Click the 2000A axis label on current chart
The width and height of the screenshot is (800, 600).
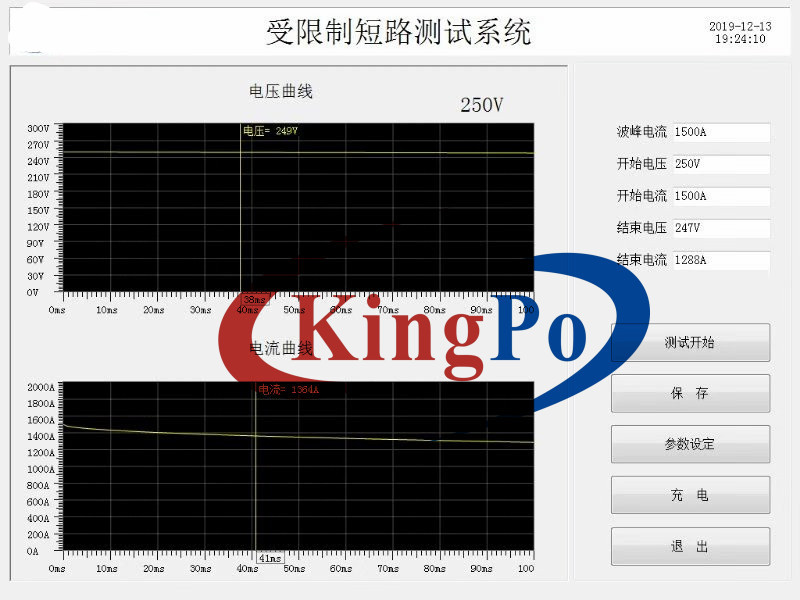click(x=41, y=387)
